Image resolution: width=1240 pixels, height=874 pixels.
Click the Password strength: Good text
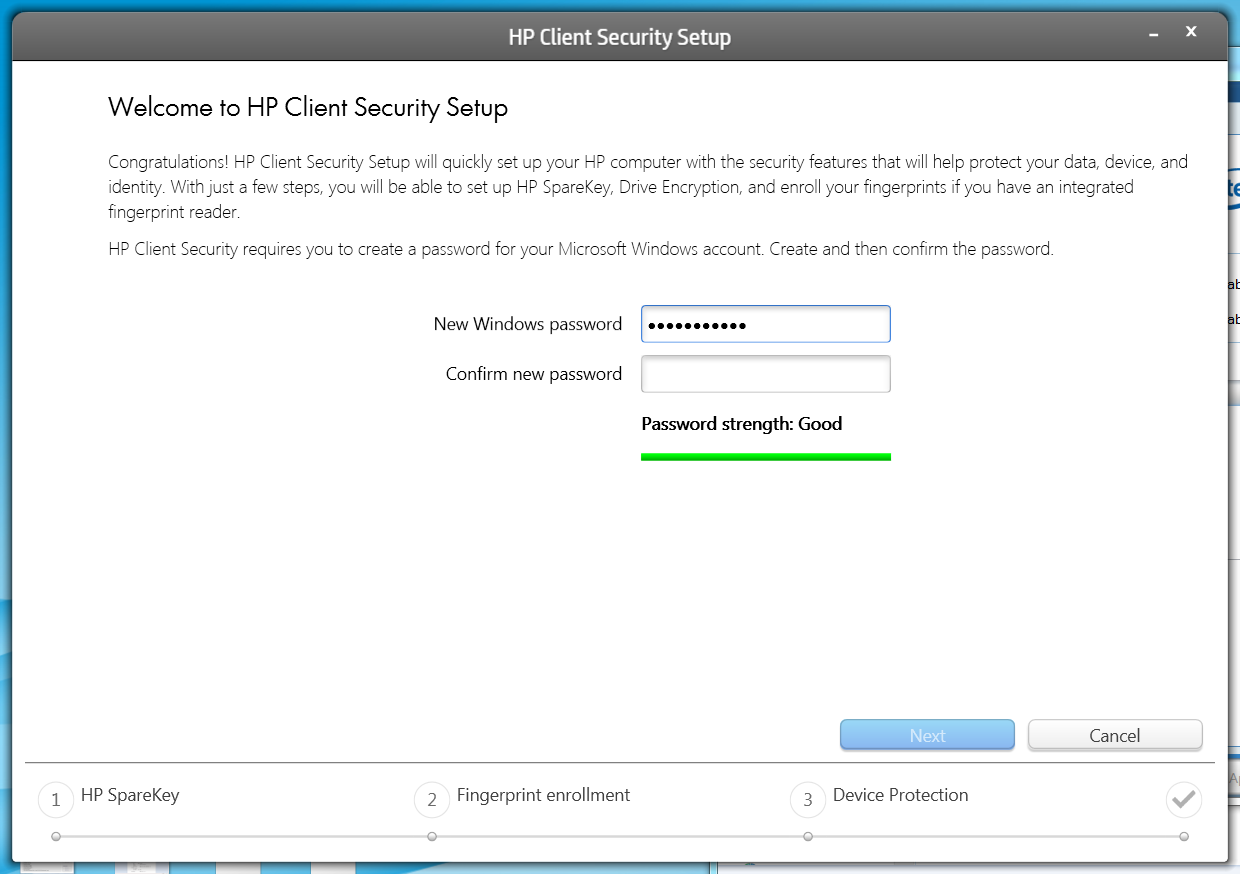741,424
